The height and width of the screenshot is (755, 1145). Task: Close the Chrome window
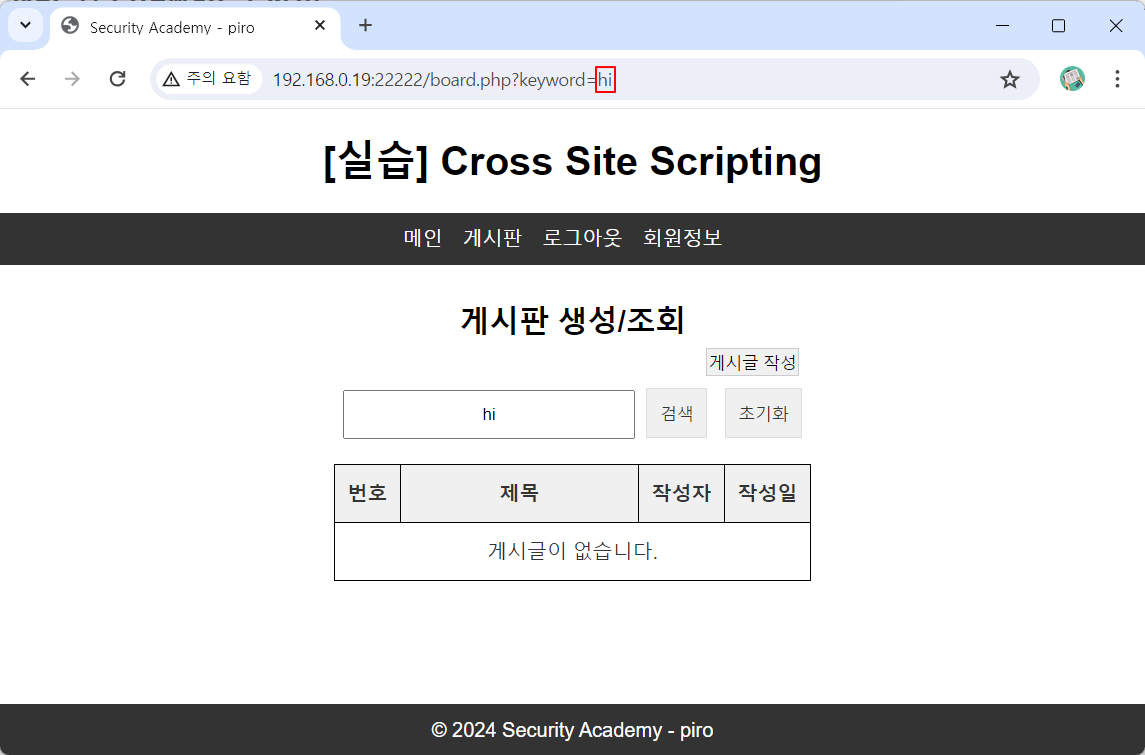coord(1116,26)
